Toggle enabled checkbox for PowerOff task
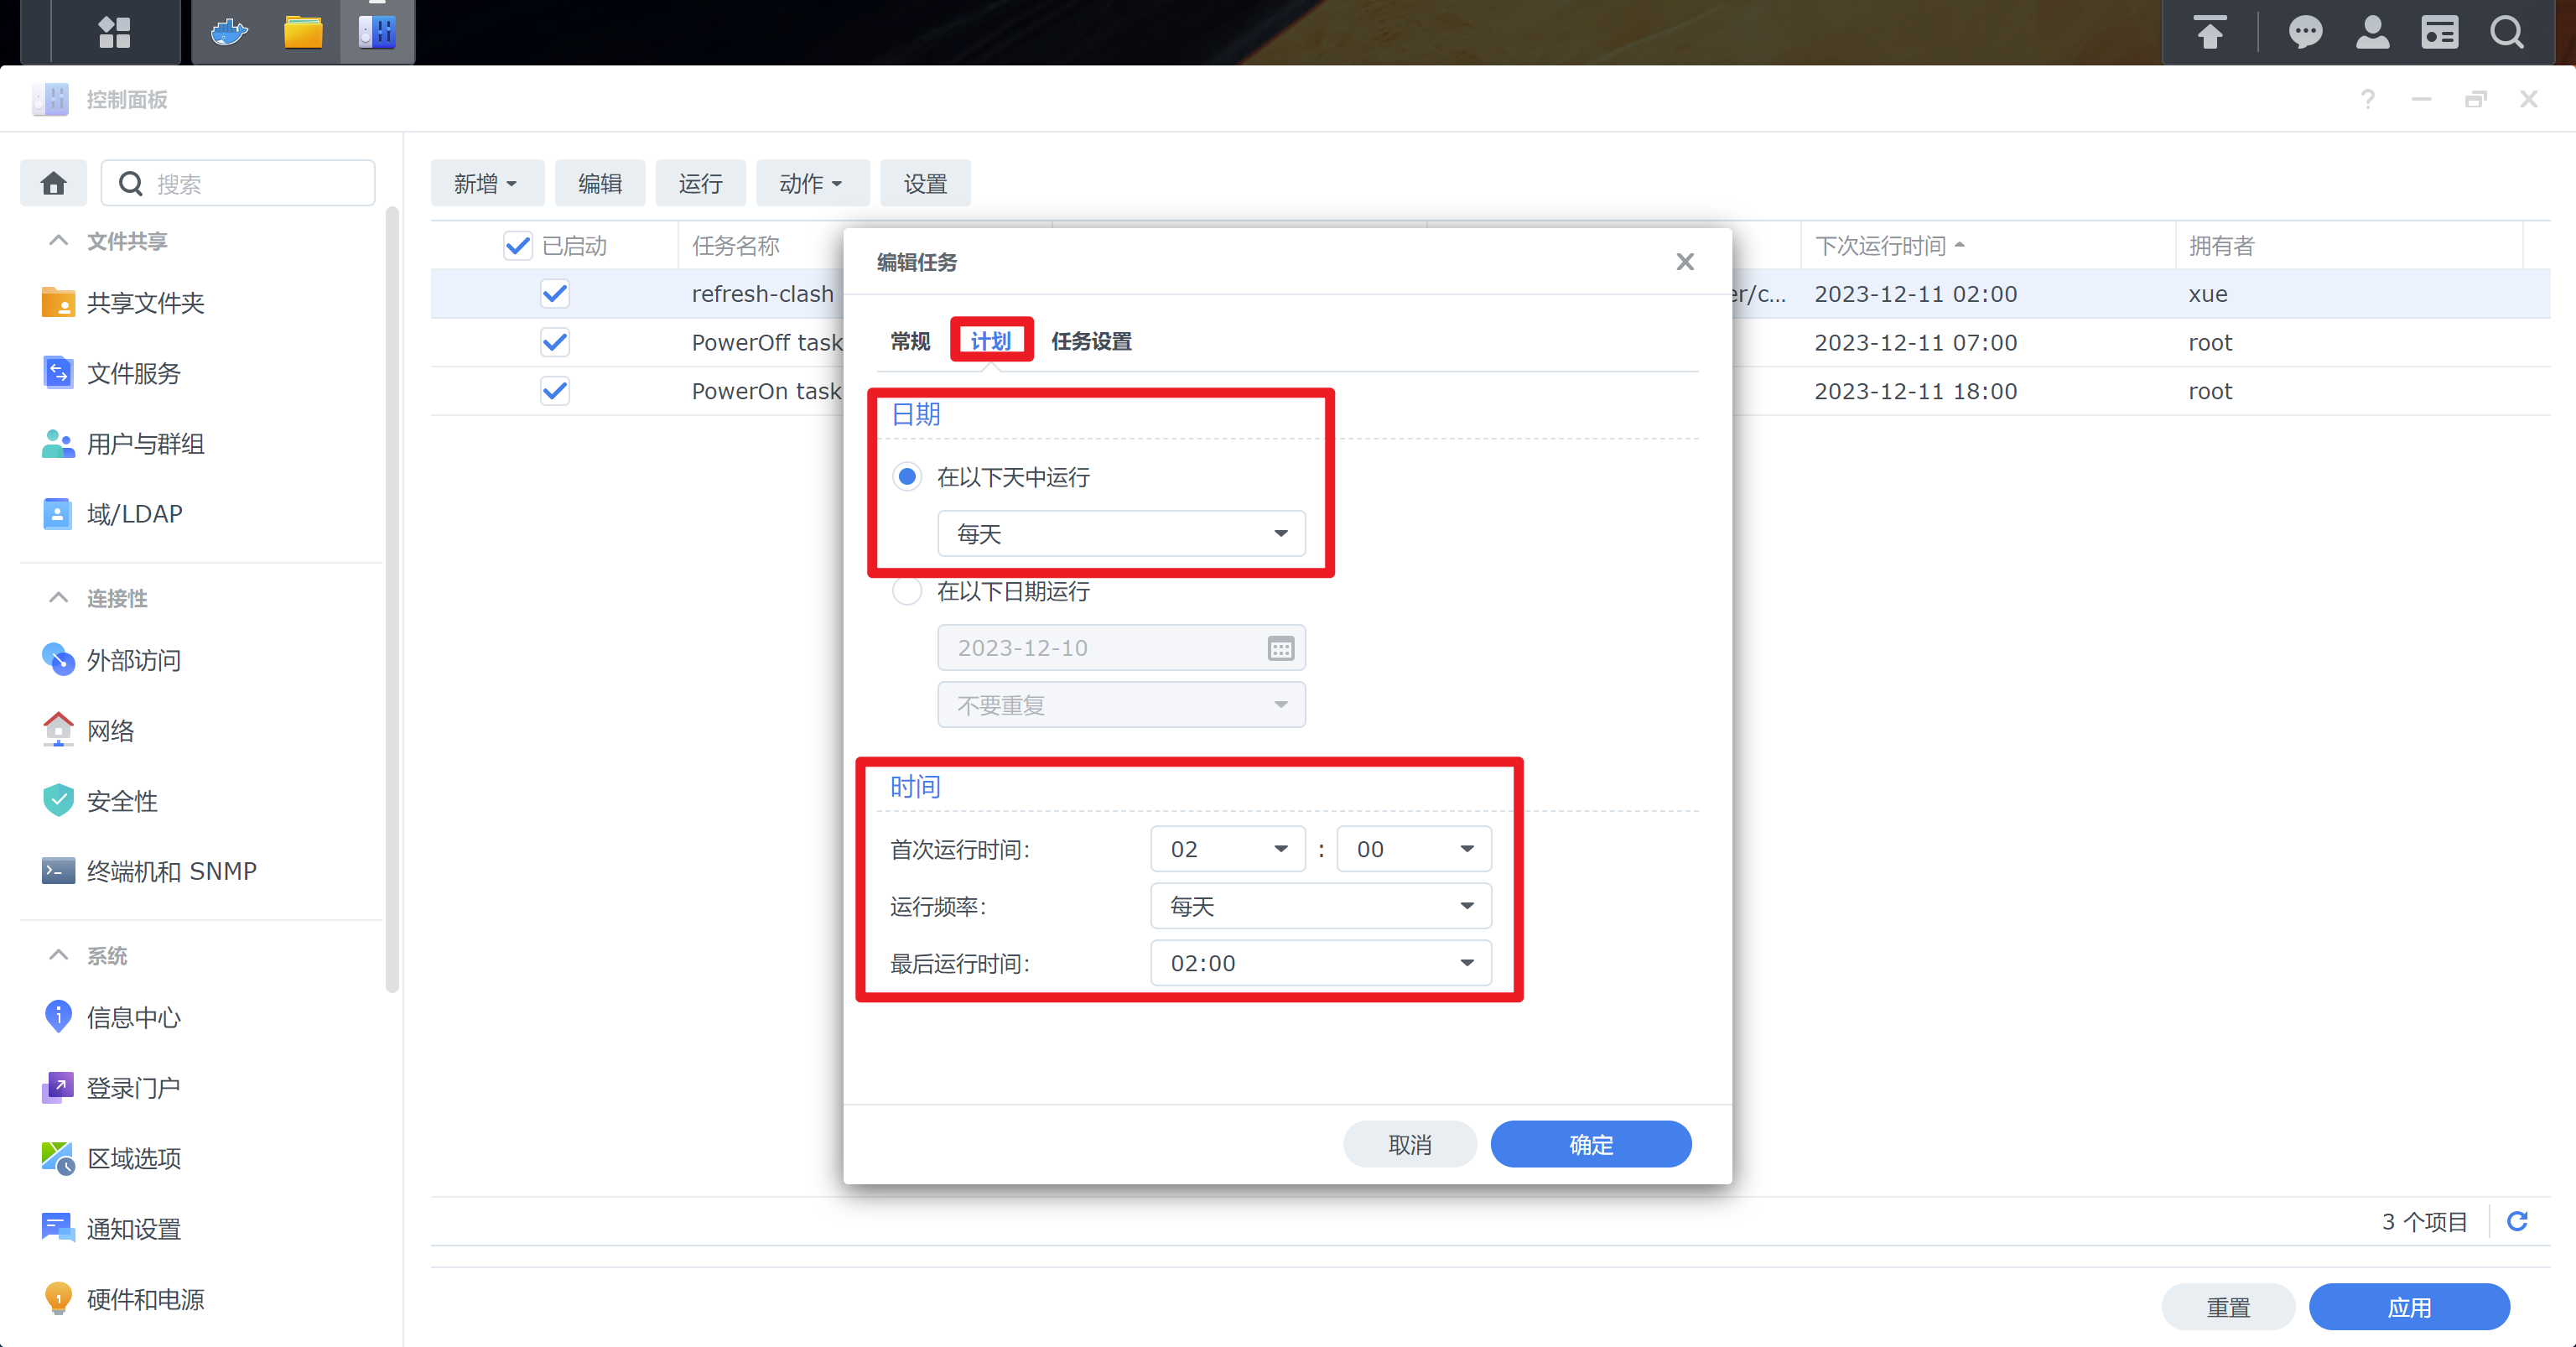 (555, 342)
